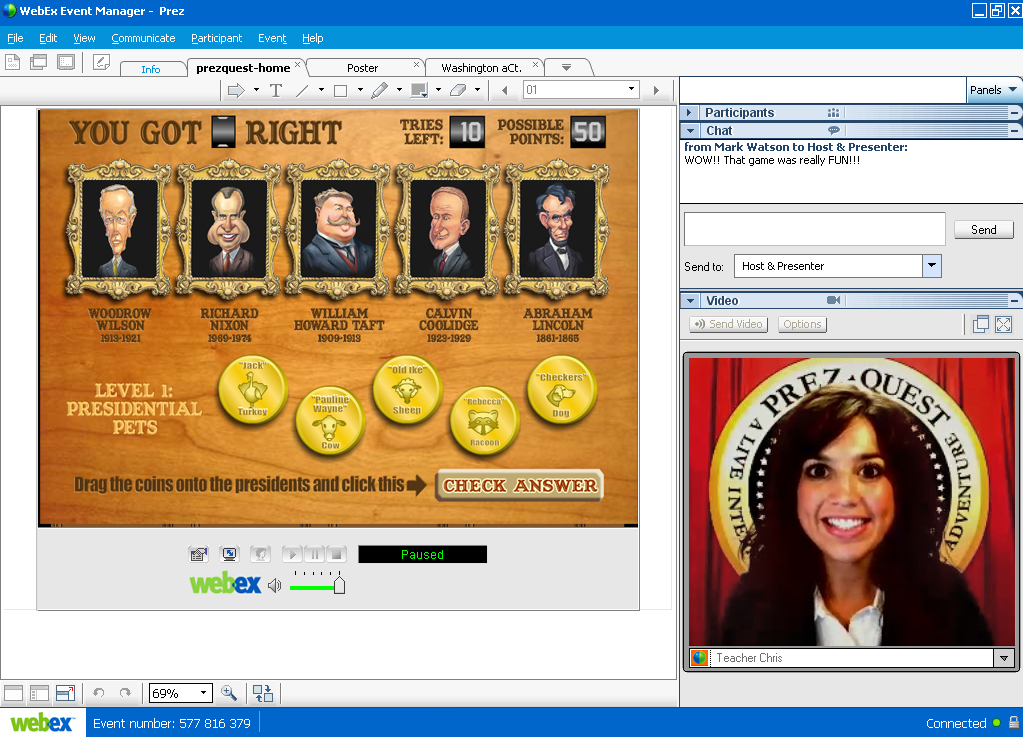Image resolution: width=1023 pixels, height=737 pixels.
Task: Collapse the Video panel
Action: coord(690,301)
